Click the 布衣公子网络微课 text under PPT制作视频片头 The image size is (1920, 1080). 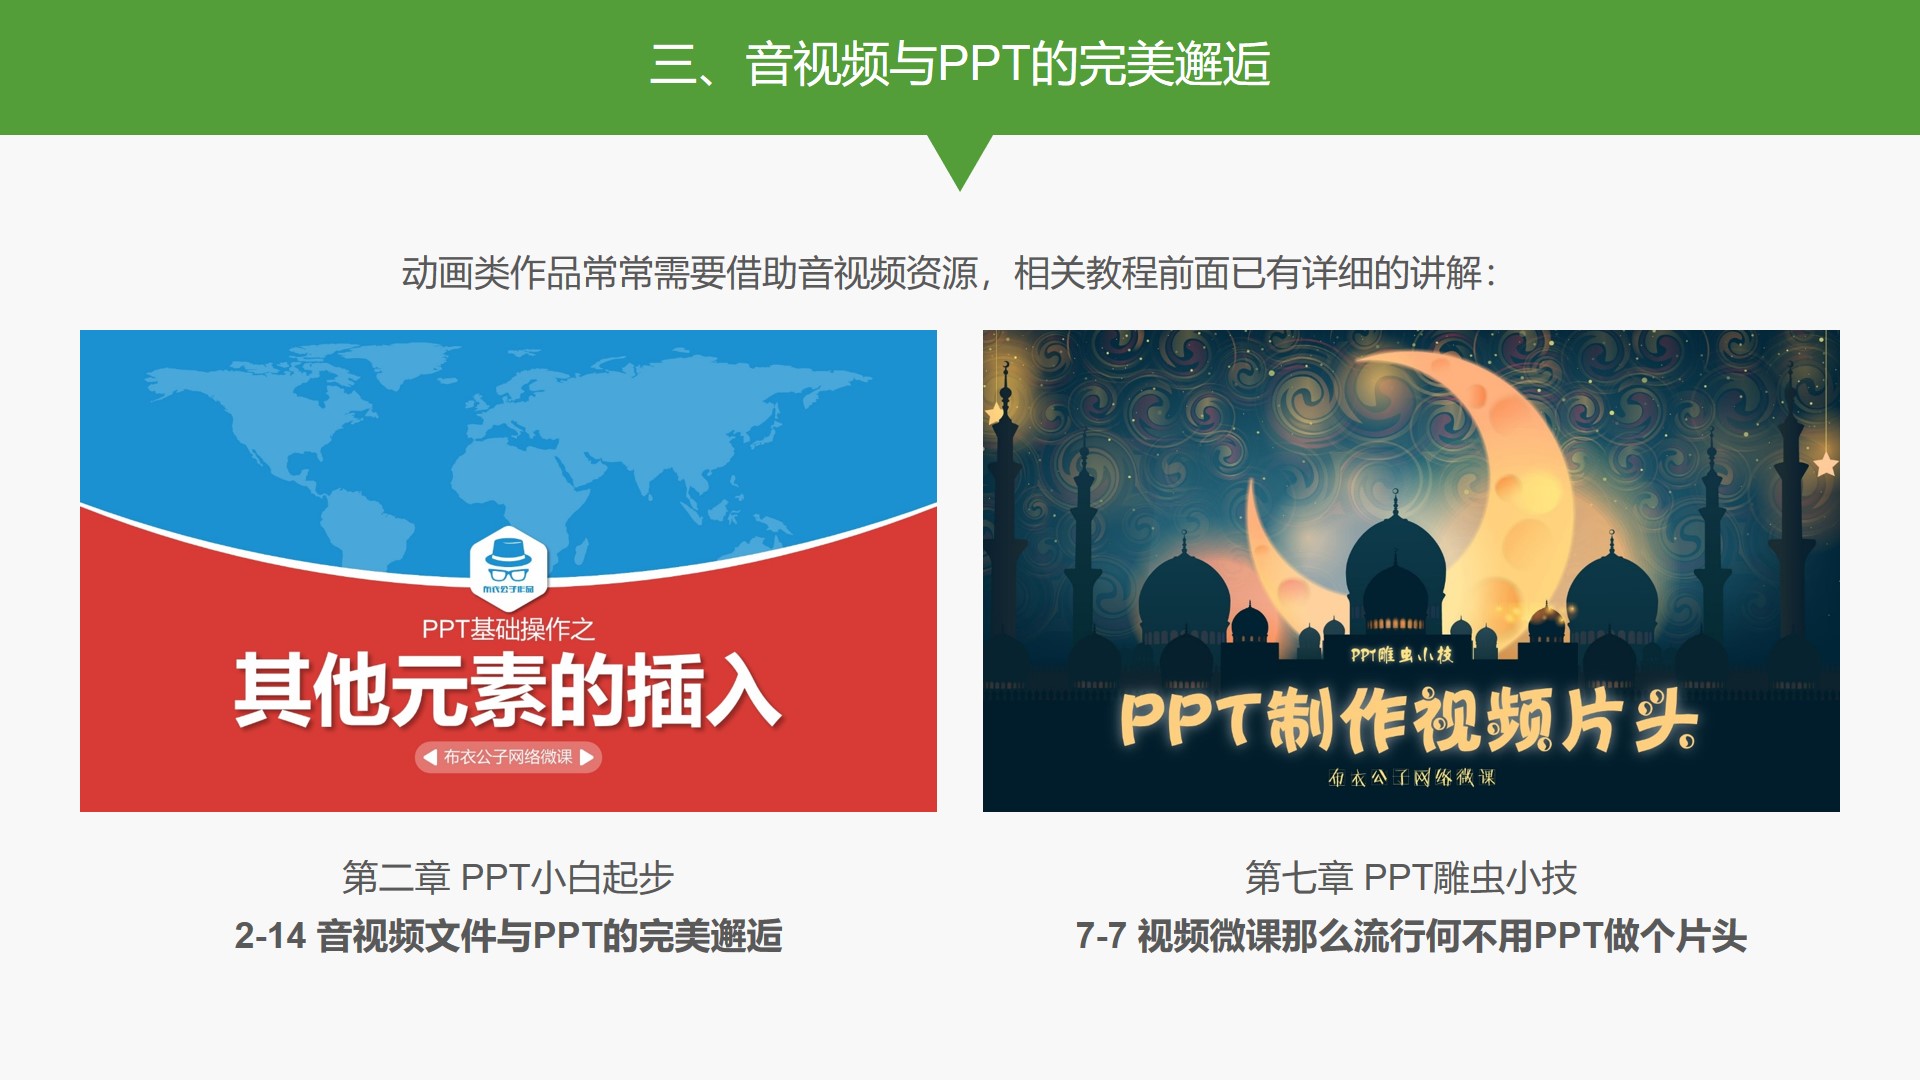click(x=1411, y=777)
